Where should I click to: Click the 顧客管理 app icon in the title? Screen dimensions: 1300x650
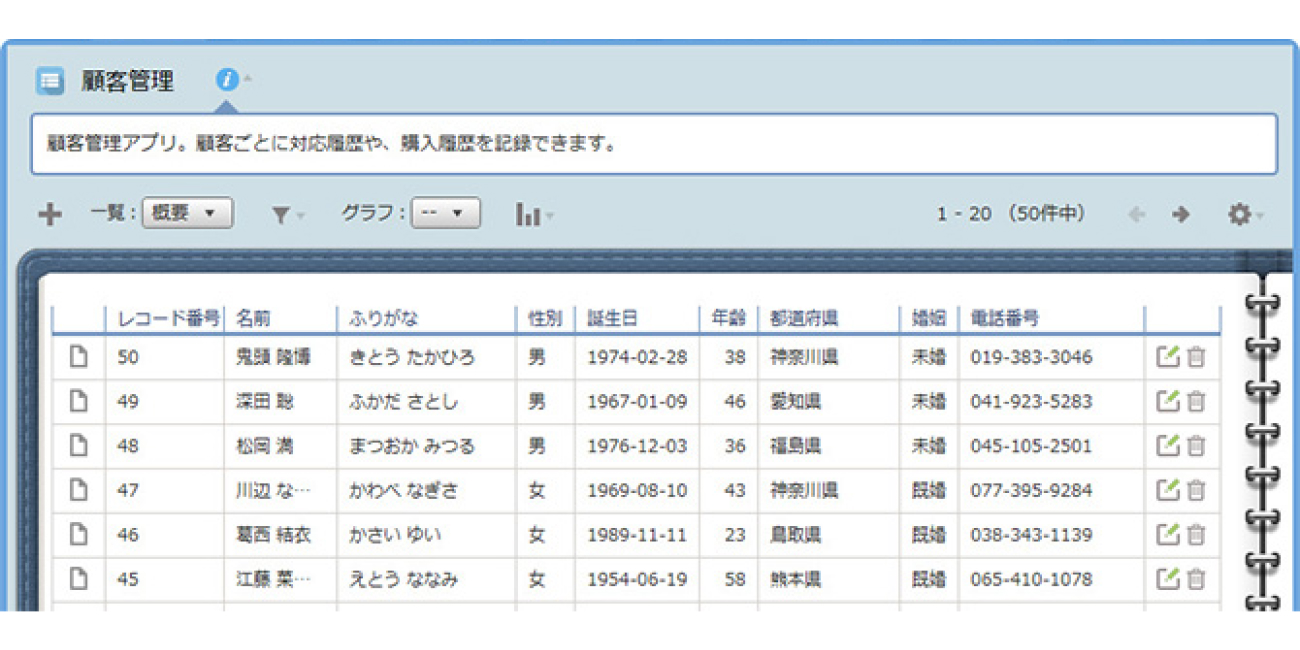(50, 81)
